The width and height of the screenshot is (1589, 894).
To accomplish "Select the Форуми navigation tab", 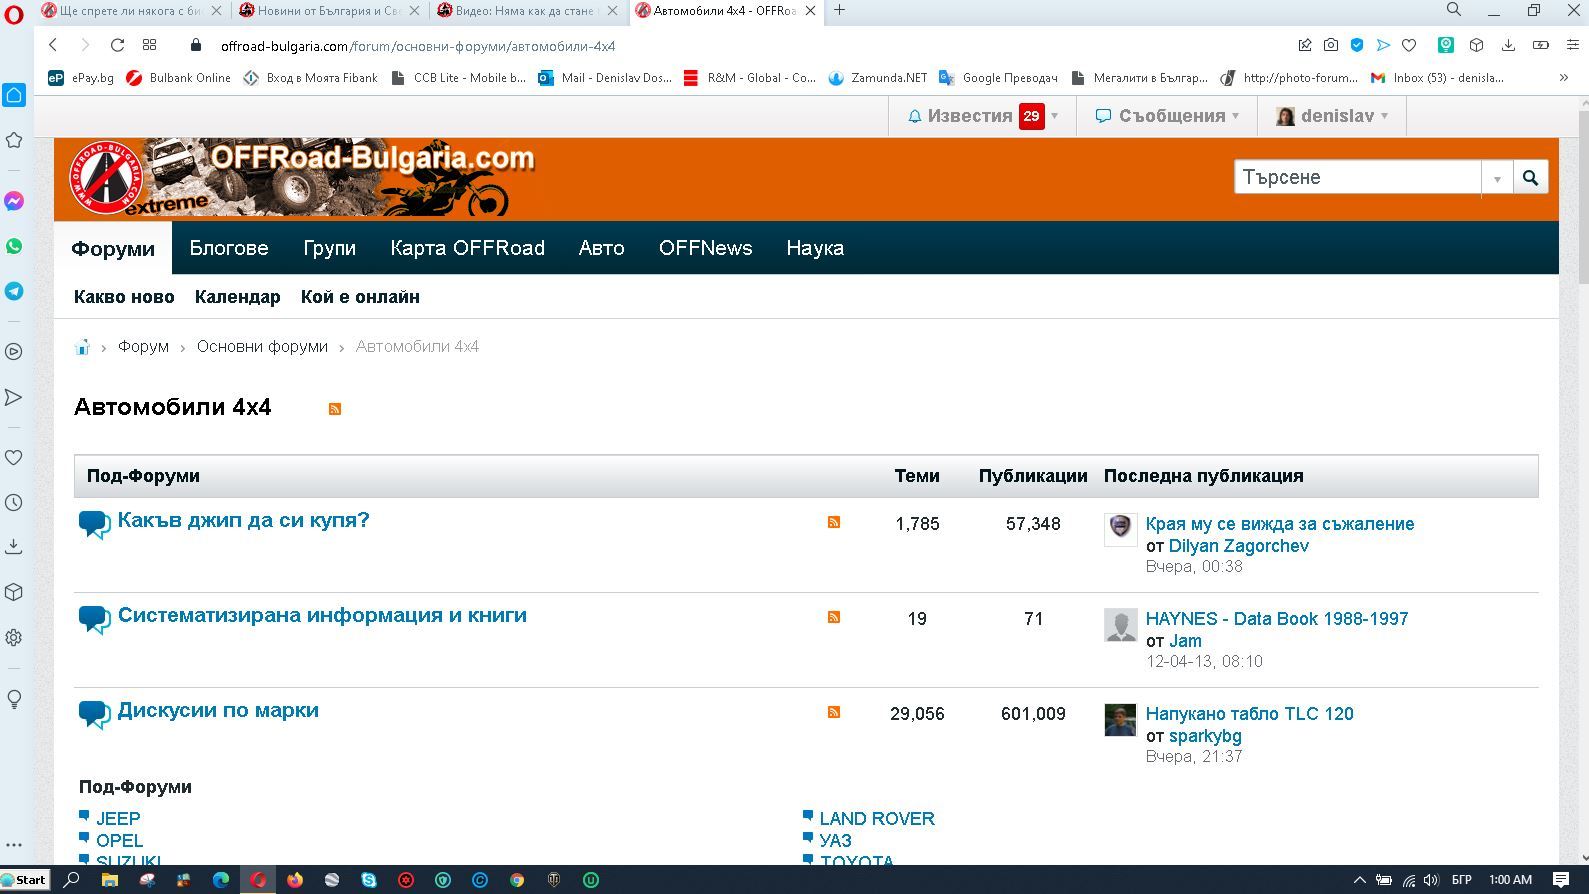I will tap(113, 248).
